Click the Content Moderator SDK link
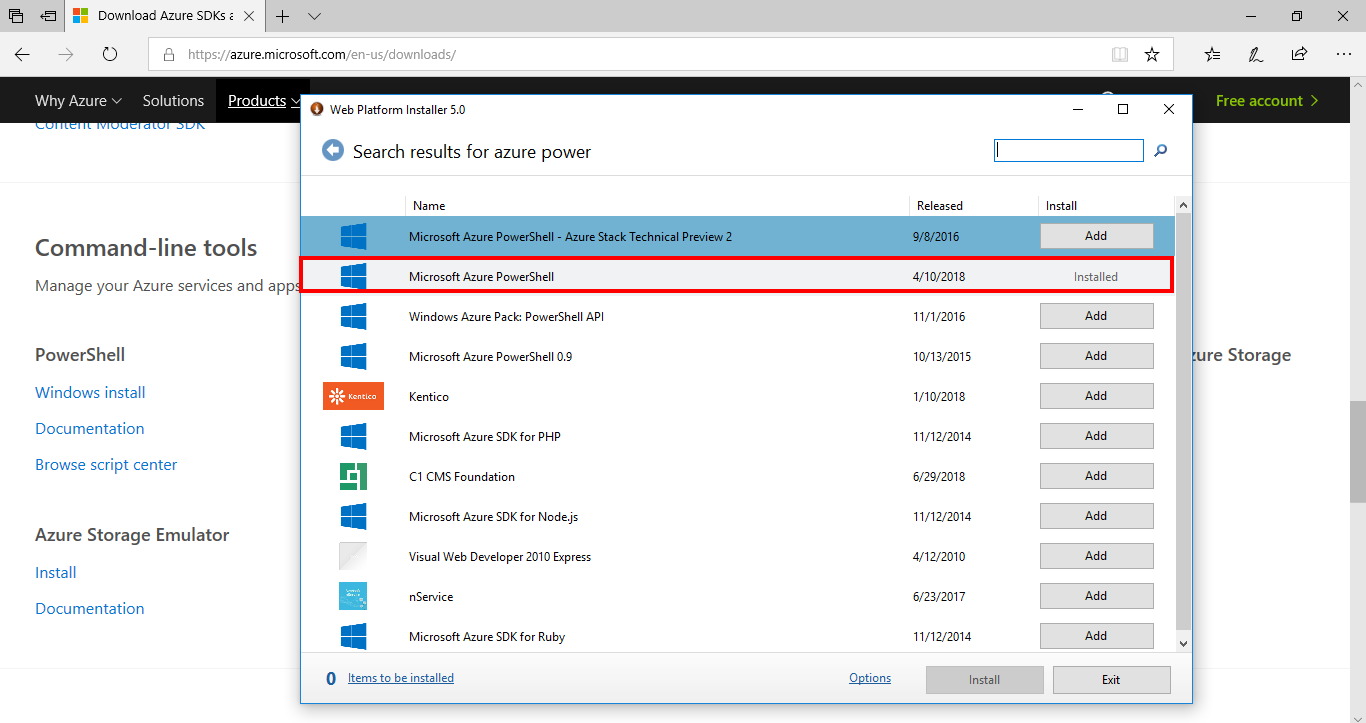This screenshot has width=1366, height=723. [120, 124]
